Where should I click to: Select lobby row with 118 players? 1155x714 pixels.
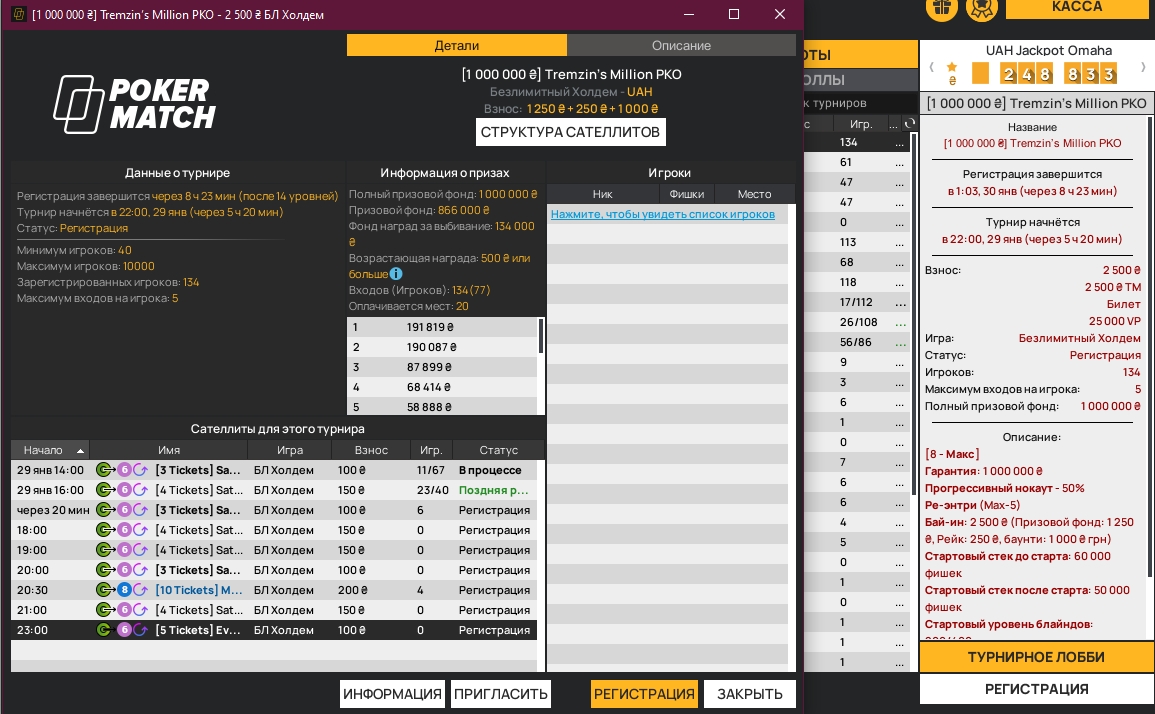click(857, 281)
